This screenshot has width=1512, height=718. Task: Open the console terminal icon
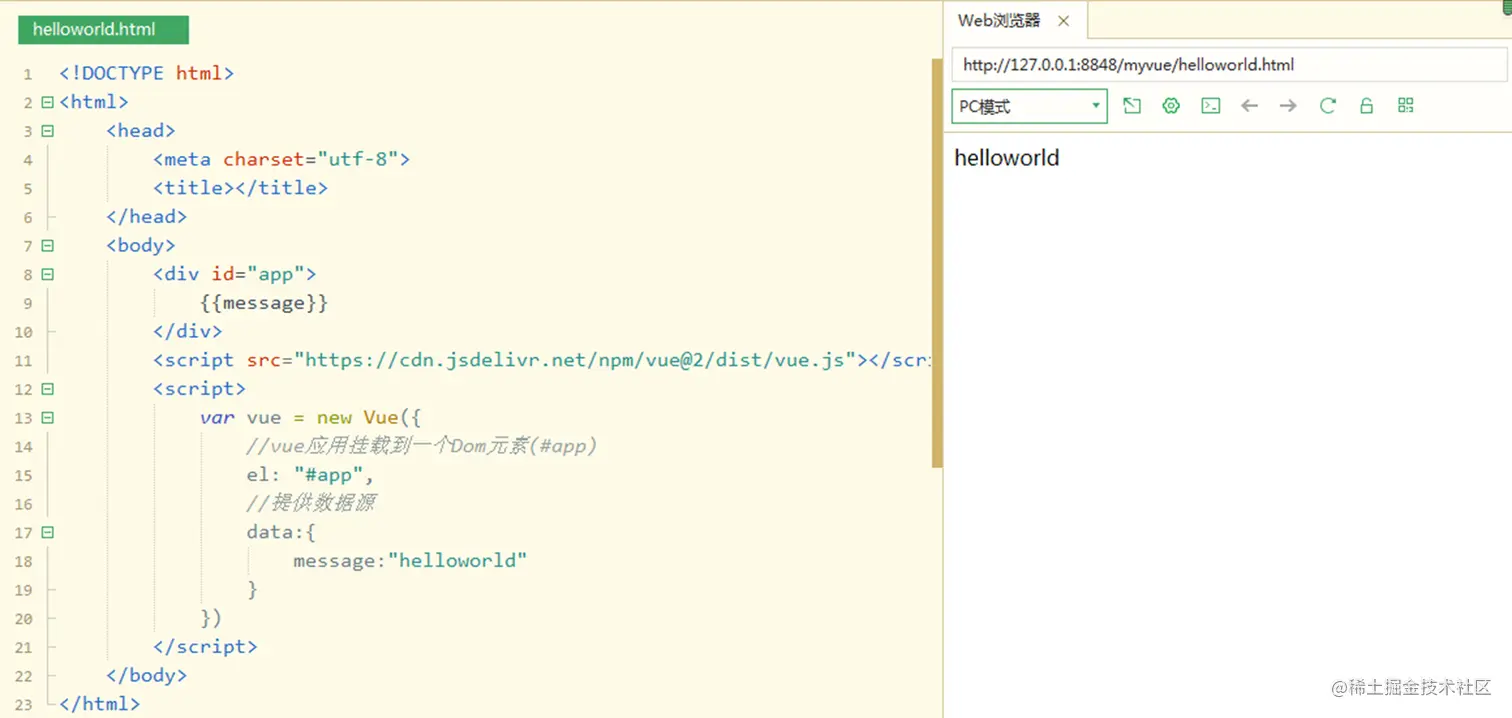click(x=1210, y=106)
